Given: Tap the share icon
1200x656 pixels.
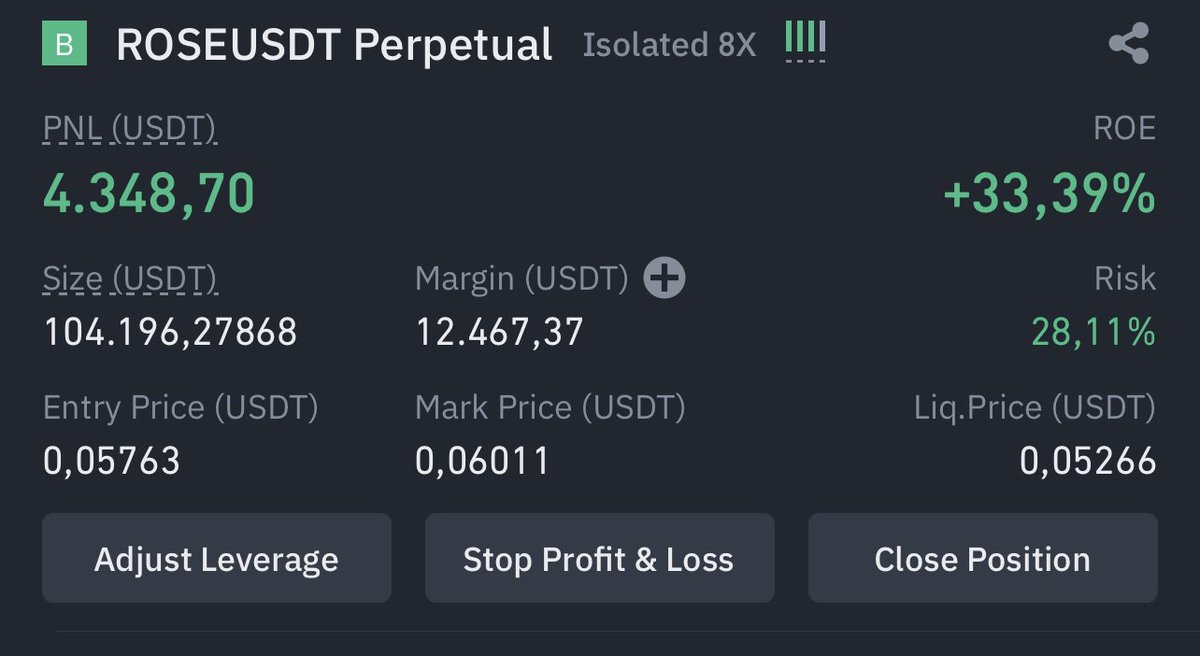Looking at the screenshot, I should [1129, 45].
